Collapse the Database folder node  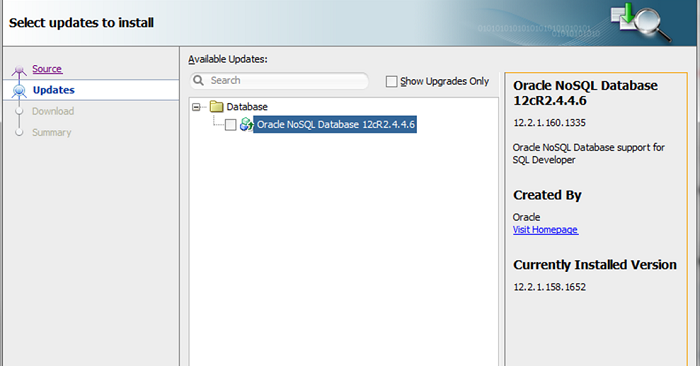tap(196, 107)
